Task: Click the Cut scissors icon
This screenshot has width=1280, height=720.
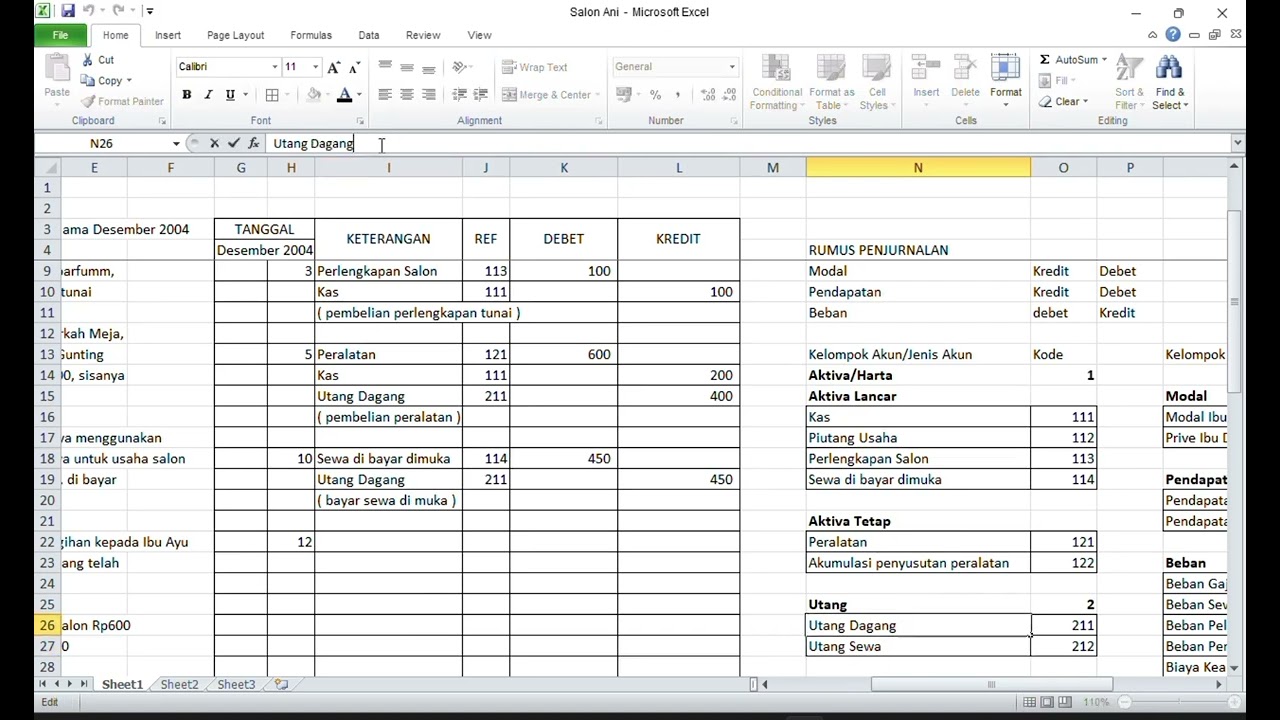Action: [x=86, y=60]
